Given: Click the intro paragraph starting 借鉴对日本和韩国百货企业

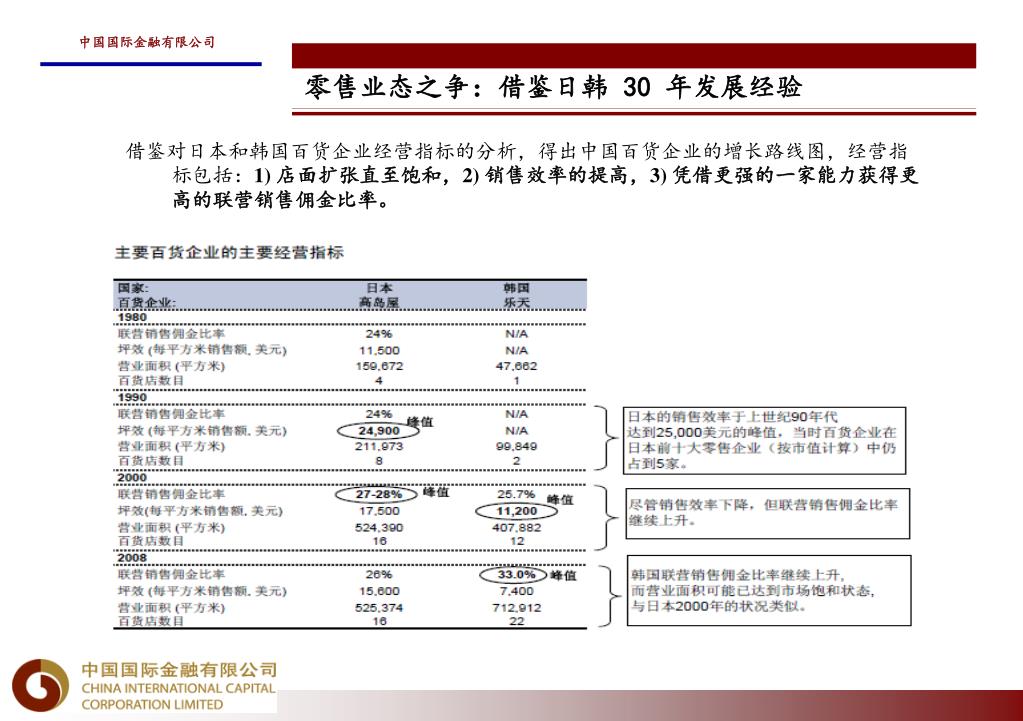Looking at the screenshot, I should point(522,175).
